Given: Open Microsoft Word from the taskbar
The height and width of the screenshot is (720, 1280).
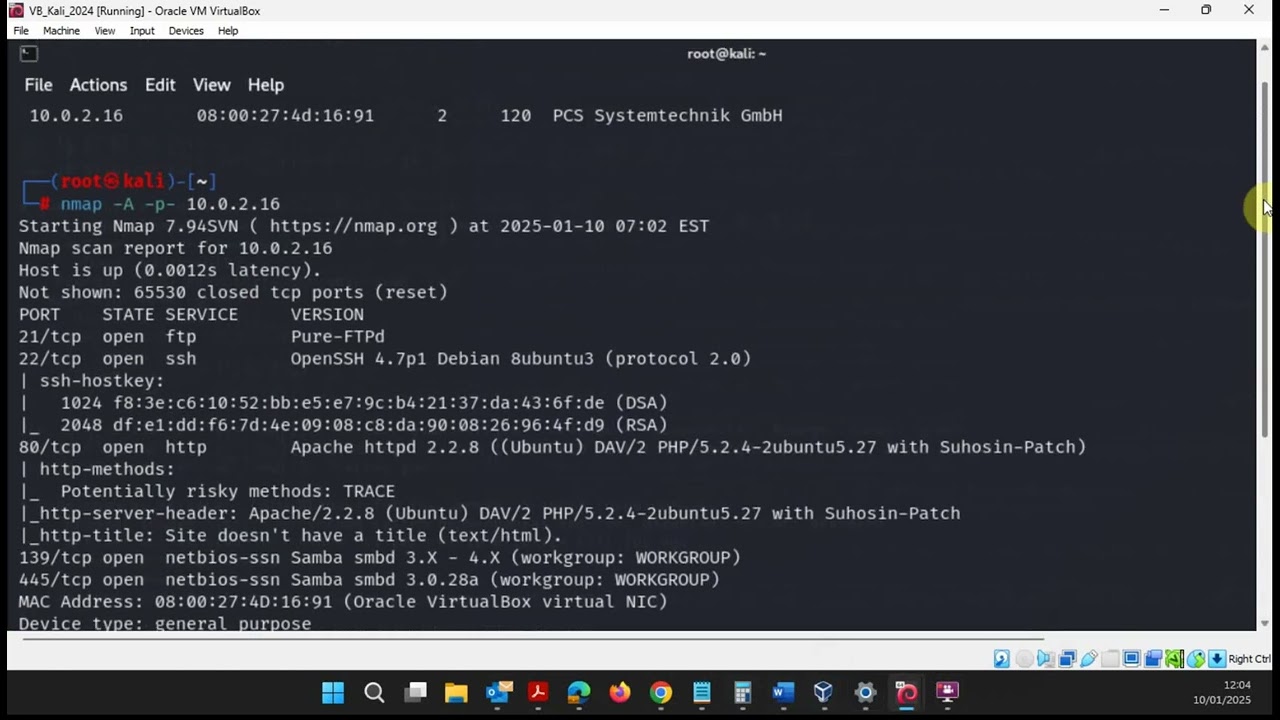Looking at the screenshot, I should pos(783,692).
